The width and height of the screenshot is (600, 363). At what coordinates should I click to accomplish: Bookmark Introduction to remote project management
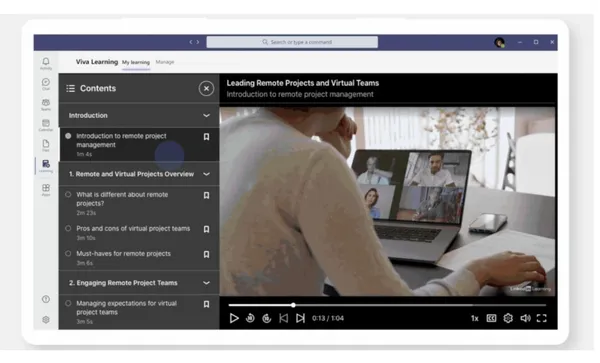(206, 137)
